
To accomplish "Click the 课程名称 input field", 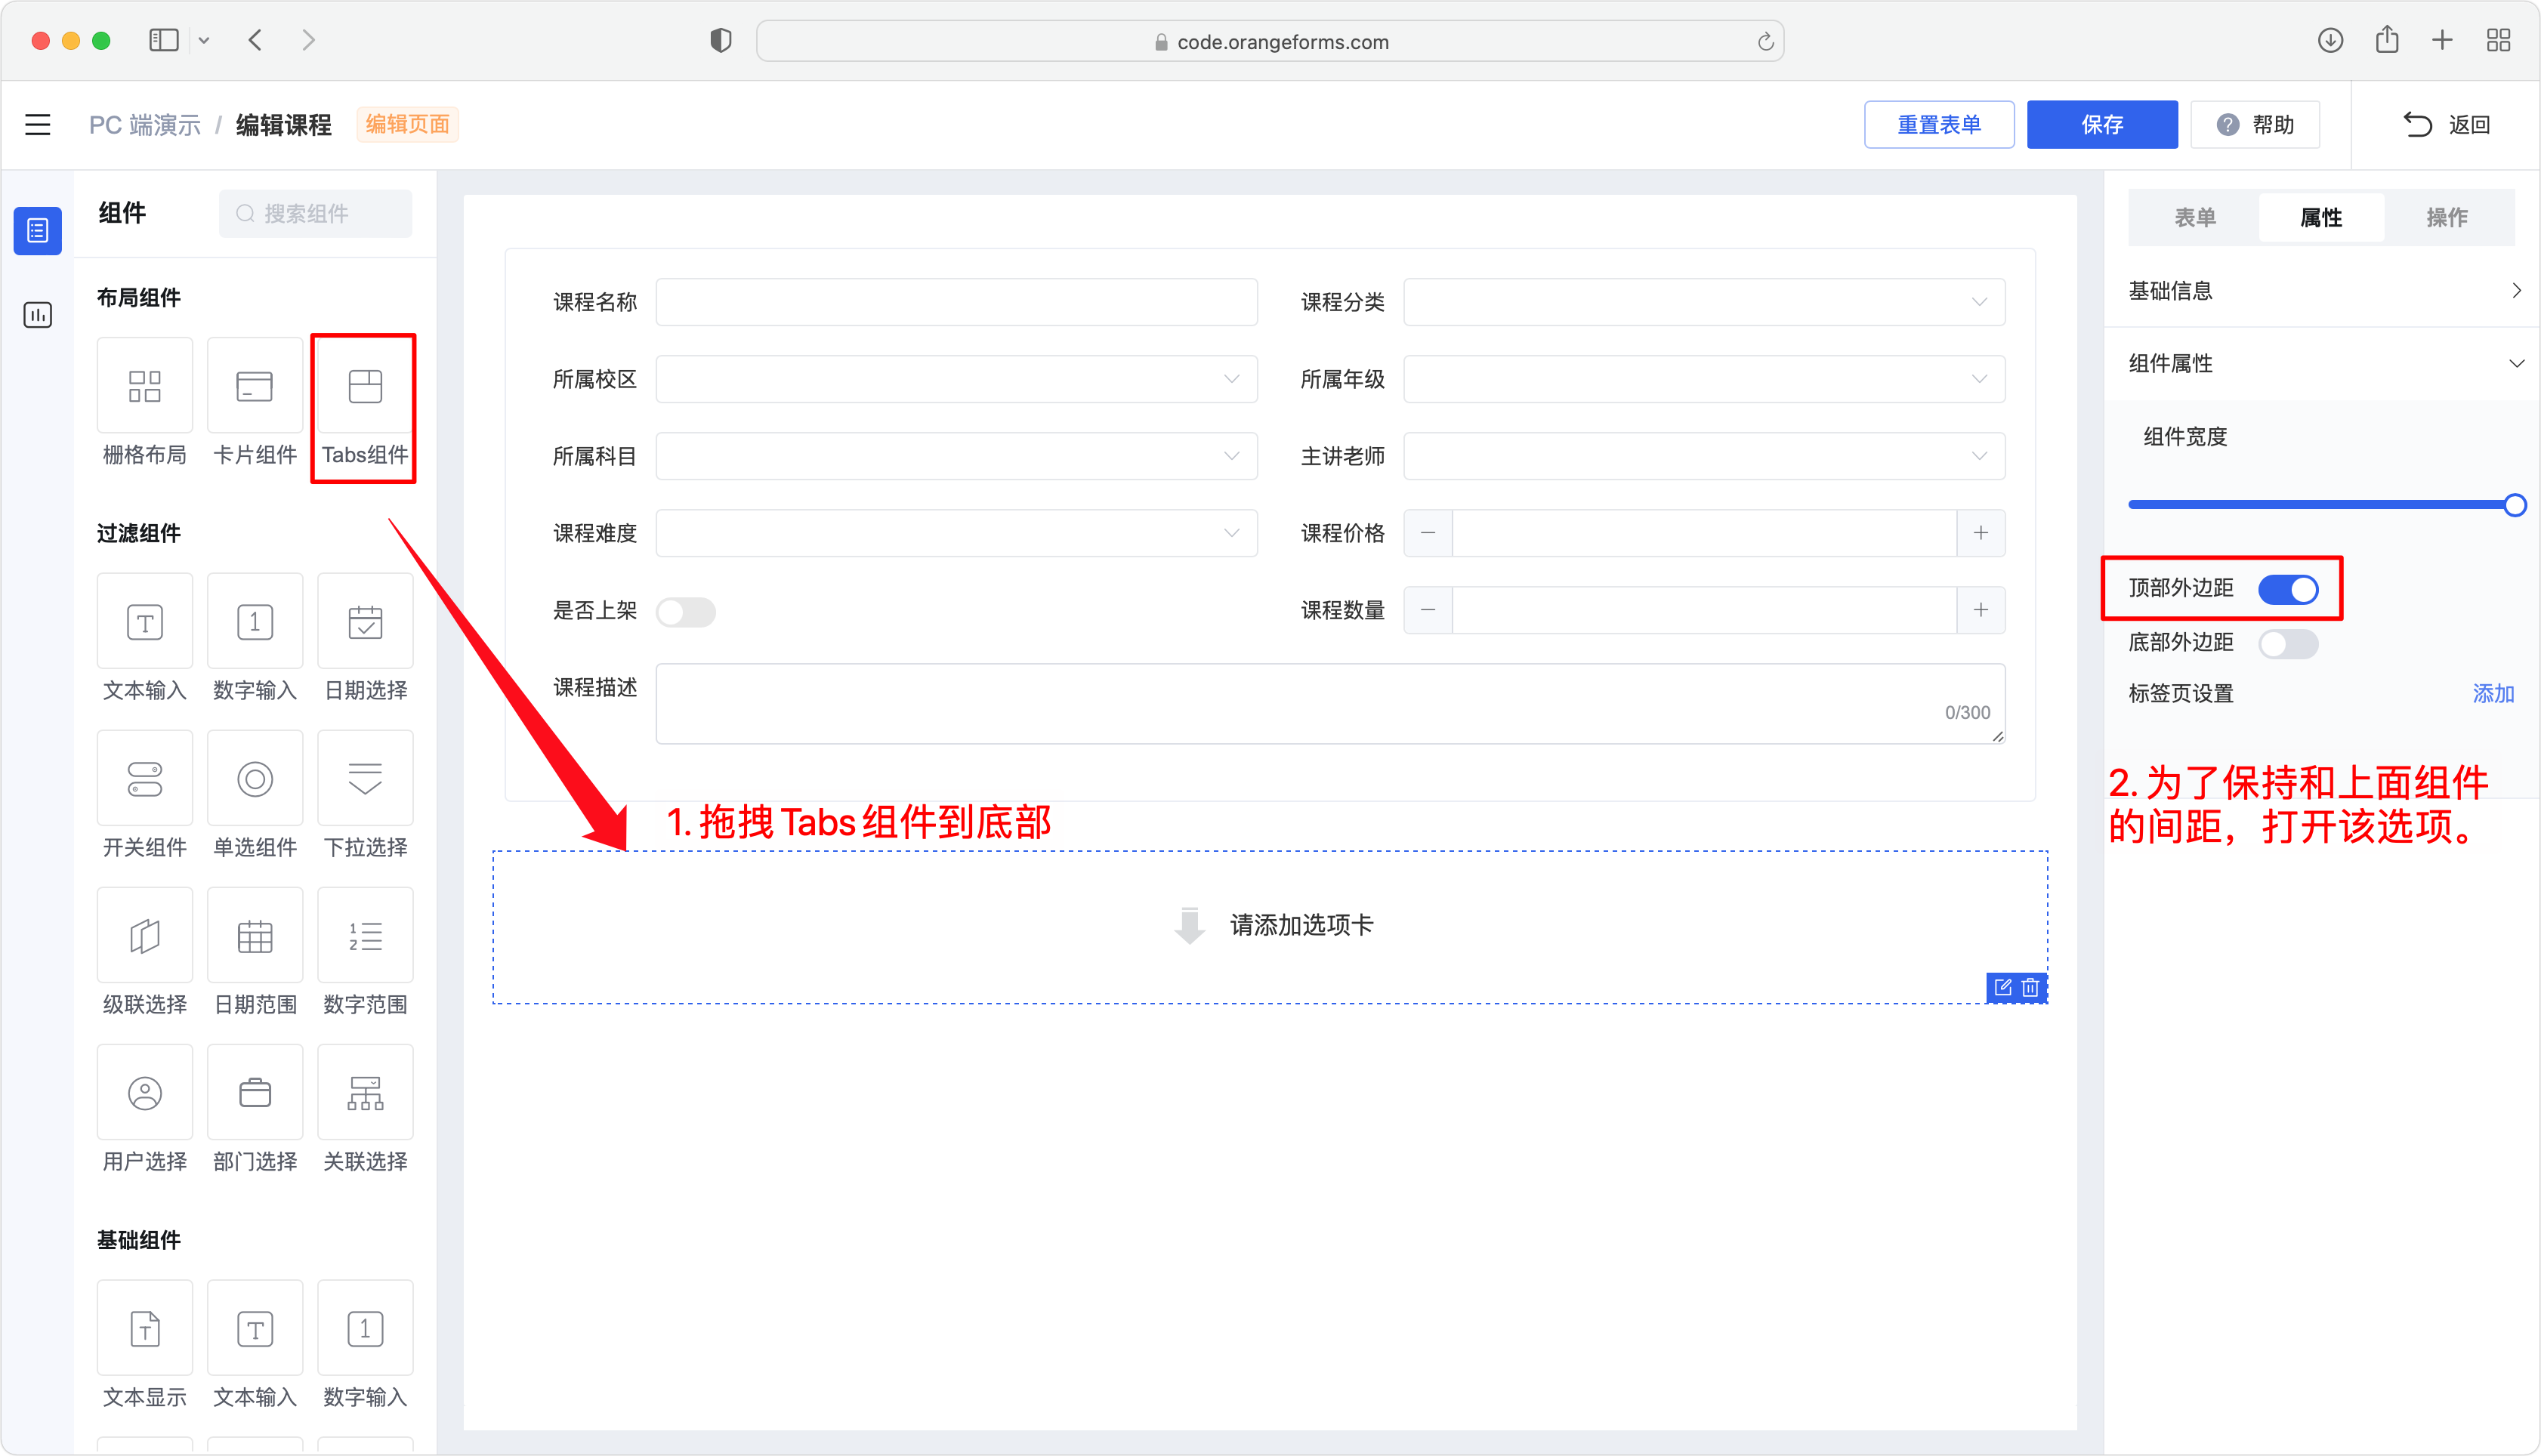I will (956, 302).
